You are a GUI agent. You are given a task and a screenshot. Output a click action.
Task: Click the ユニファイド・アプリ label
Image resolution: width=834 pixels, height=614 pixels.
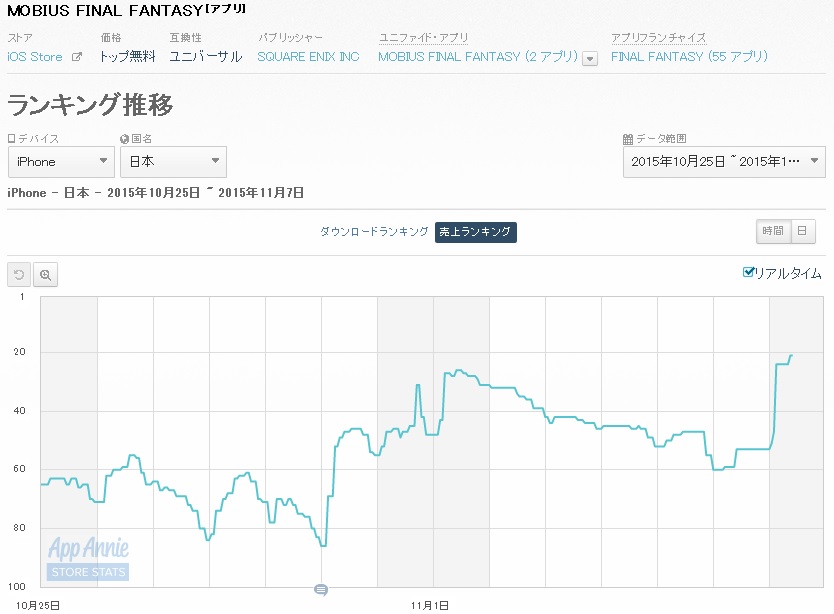pos(423,38)
